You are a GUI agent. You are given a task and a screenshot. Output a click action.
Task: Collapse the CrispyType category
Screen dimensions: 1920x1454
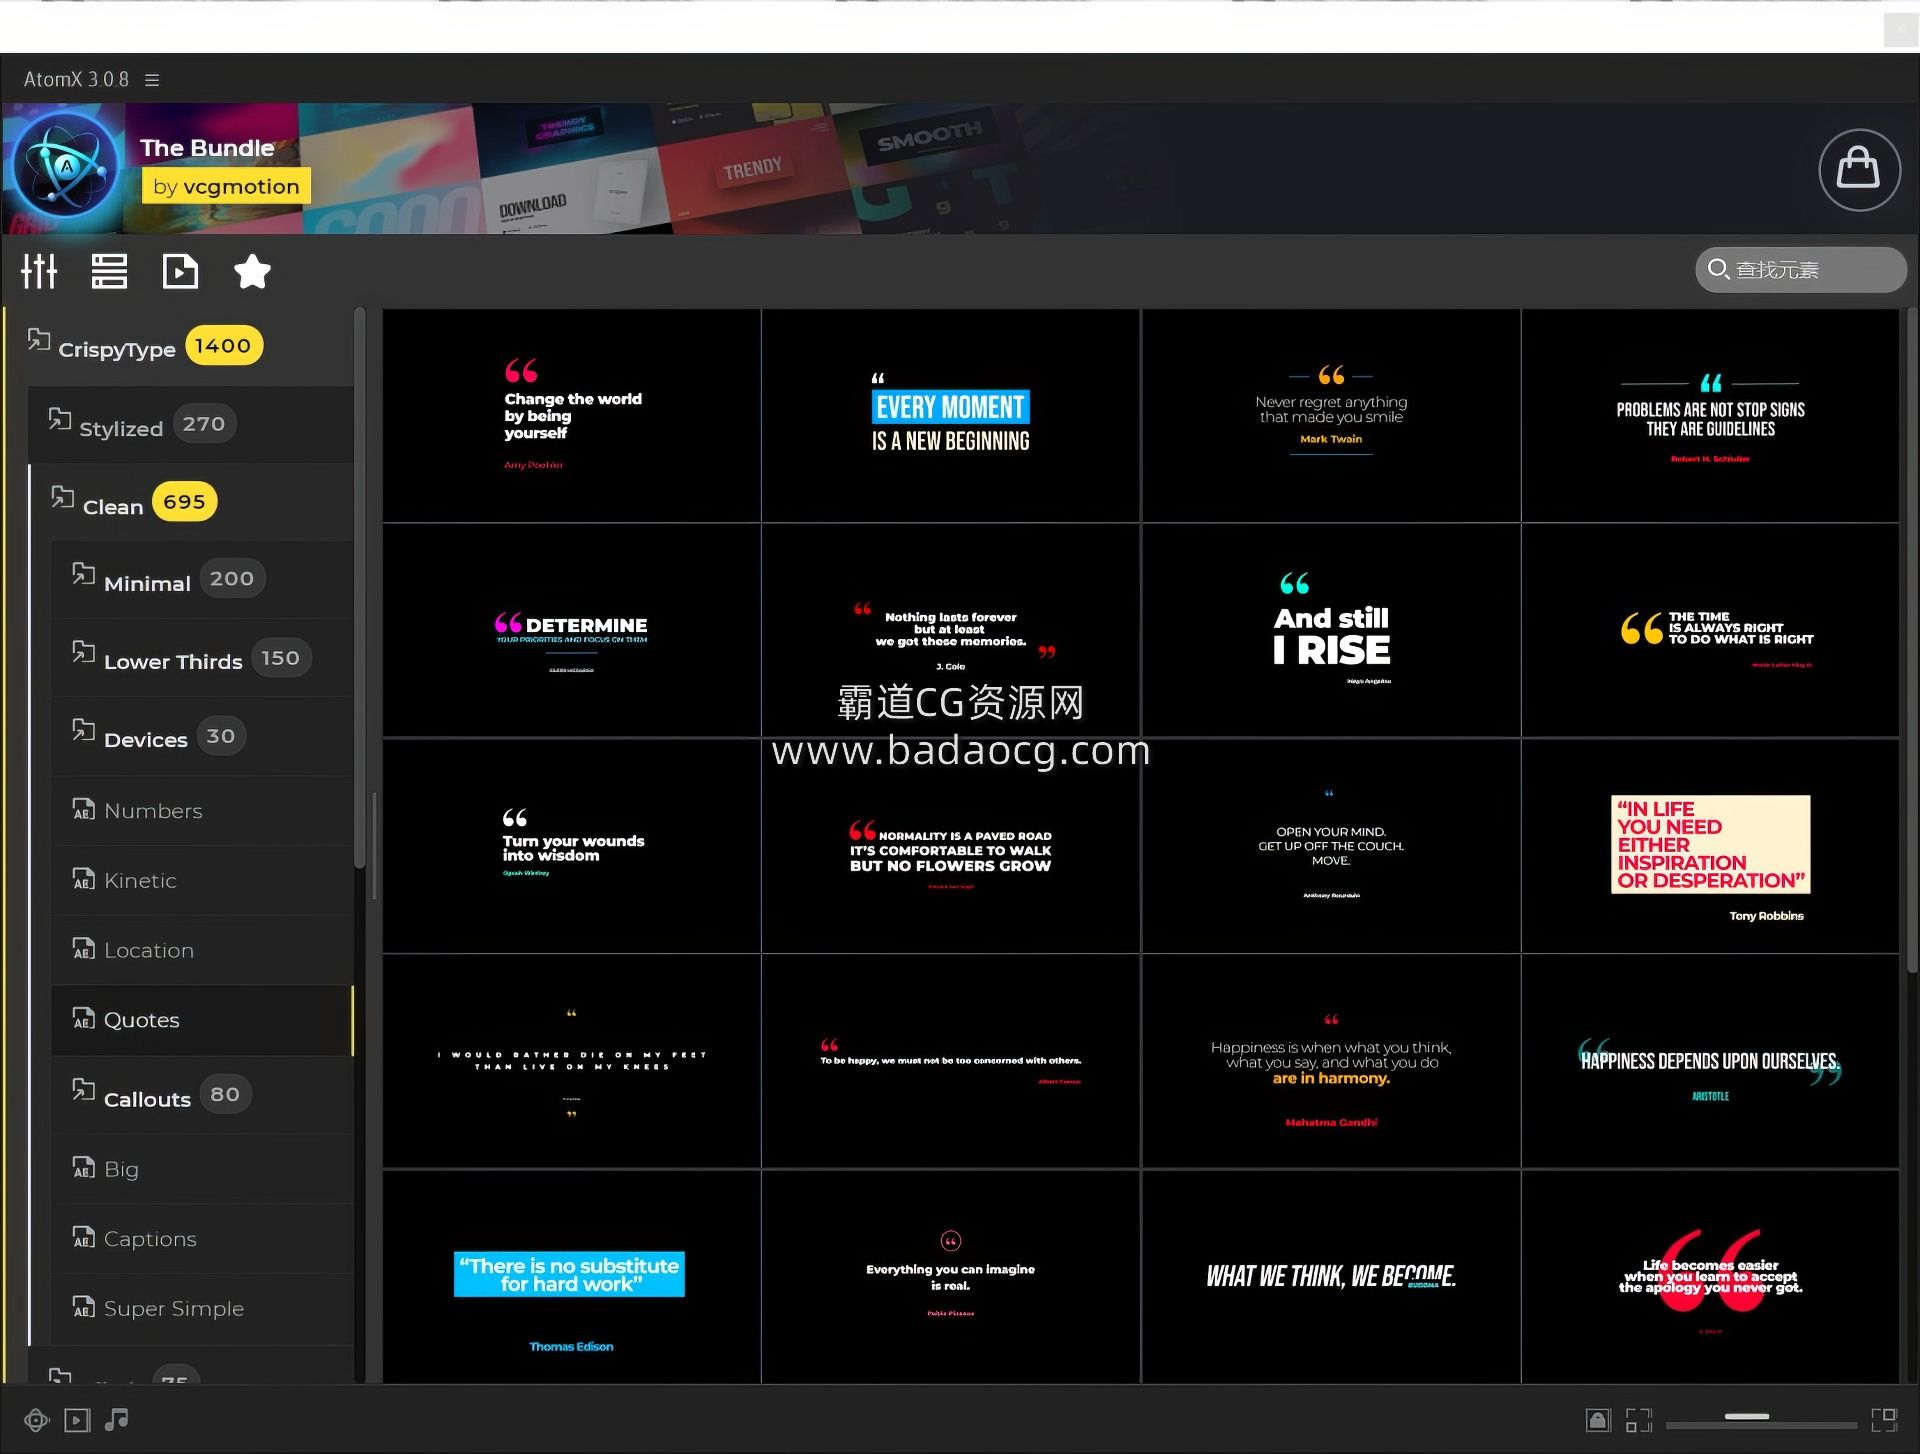180,346
